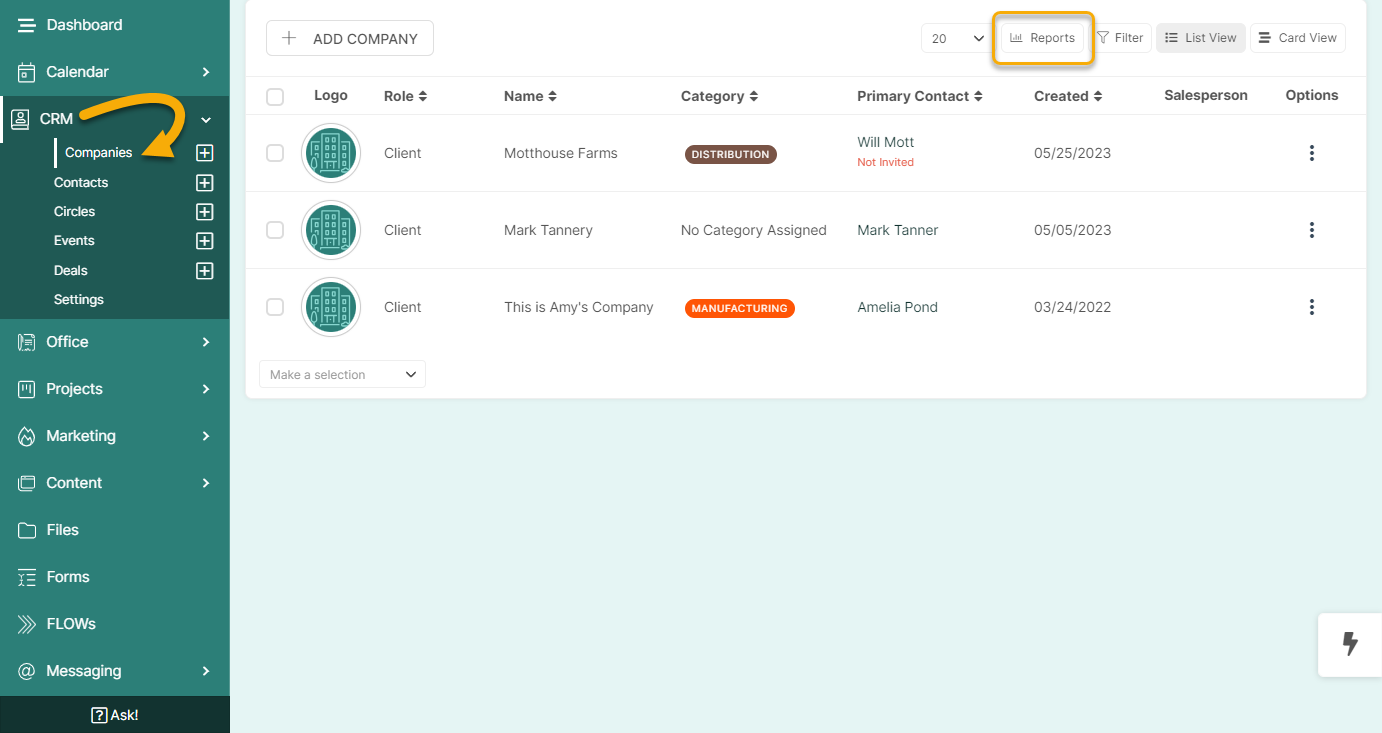This screenshot has width=1382, height=733.
Task: Click the FLOWs double-chevron icon
Action: pos(27,624)
